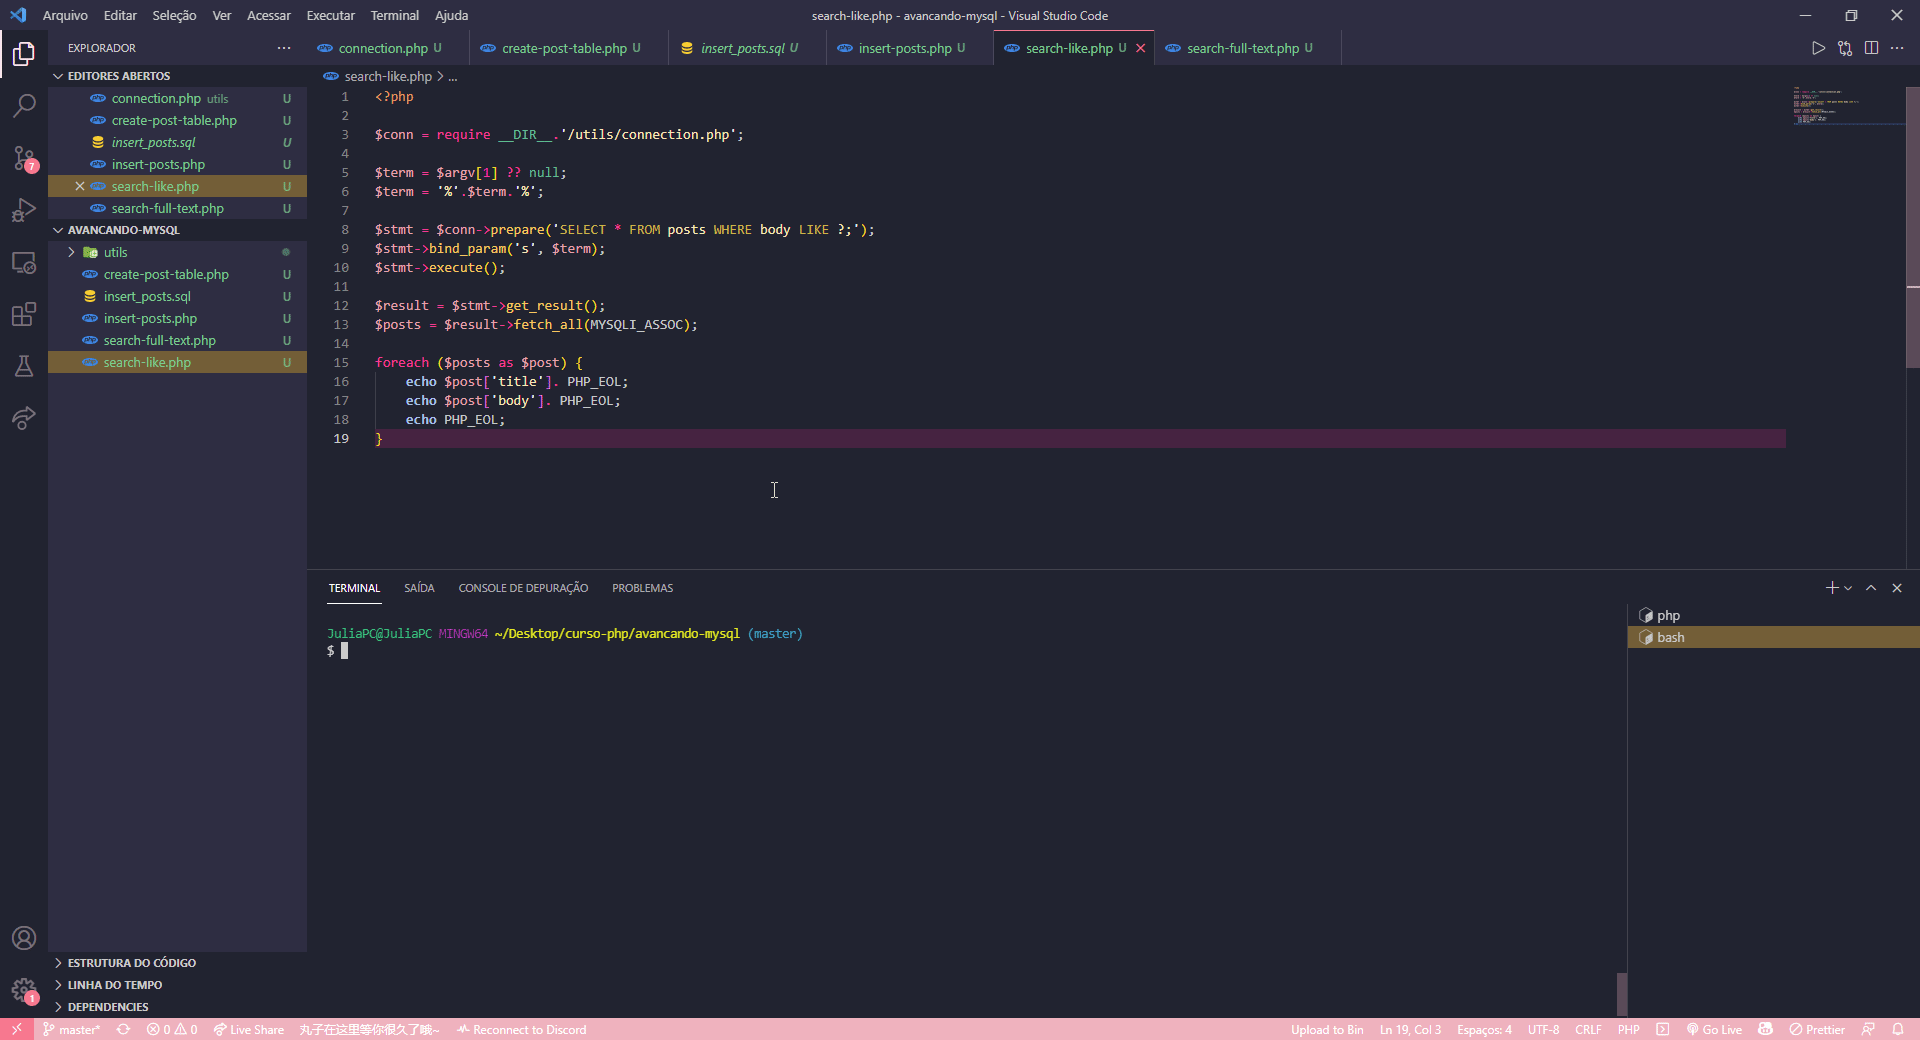
Task: Open the Search view in activity bar
Action: point(24,105)
